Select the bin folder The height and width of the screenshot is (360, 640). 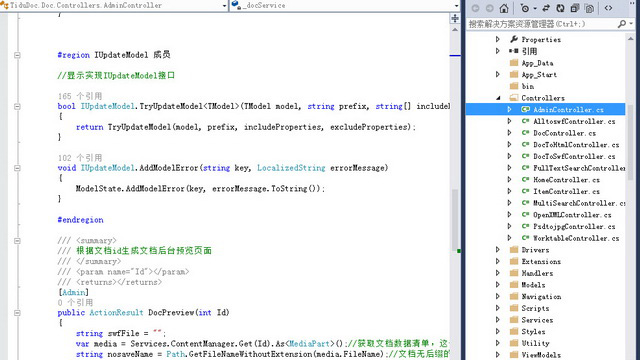pyautogui.click(x=527, y=86)
